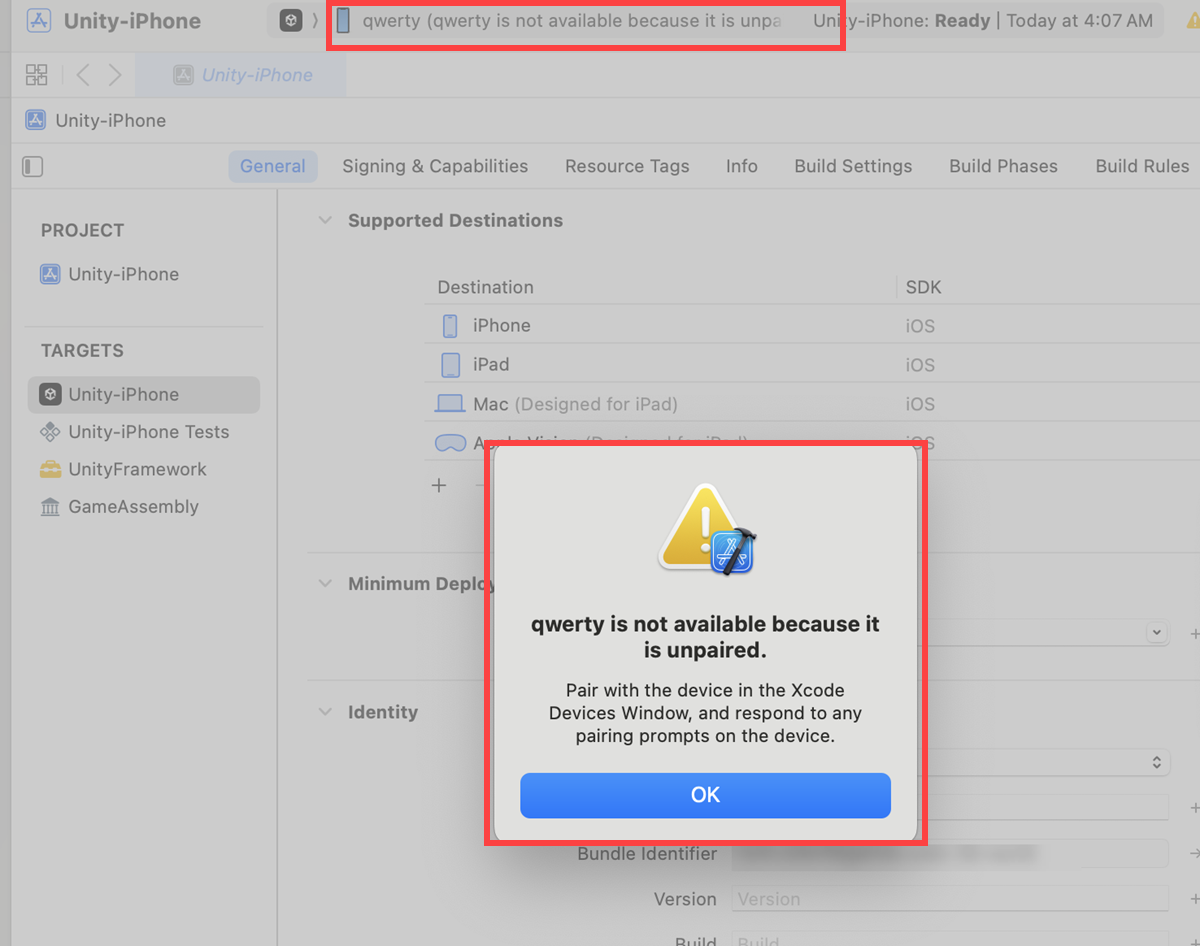Screen dimensions: 1200x946
Task: Toggle the project and targets sidebar
Action: (32, 167)
